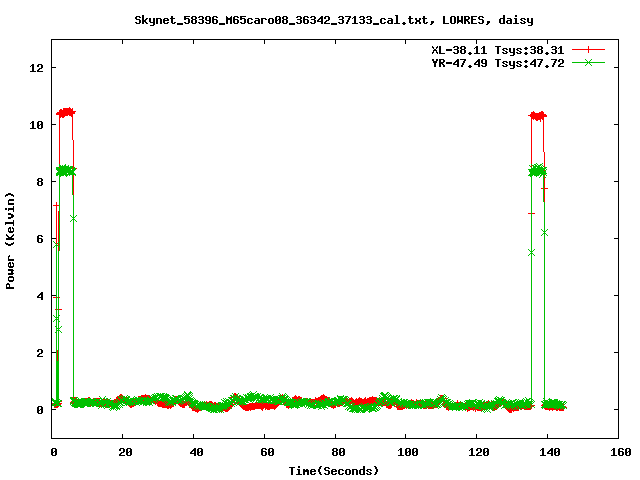Click the x-axis tick label 20

tap(125, 452)
